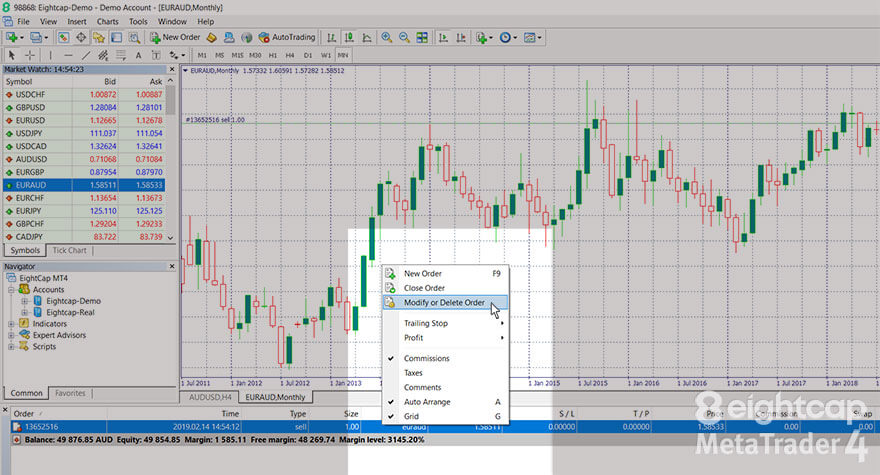The image size is (880, 475).
Task: Expand the Indicators tree node
Action: coord(11,324)
